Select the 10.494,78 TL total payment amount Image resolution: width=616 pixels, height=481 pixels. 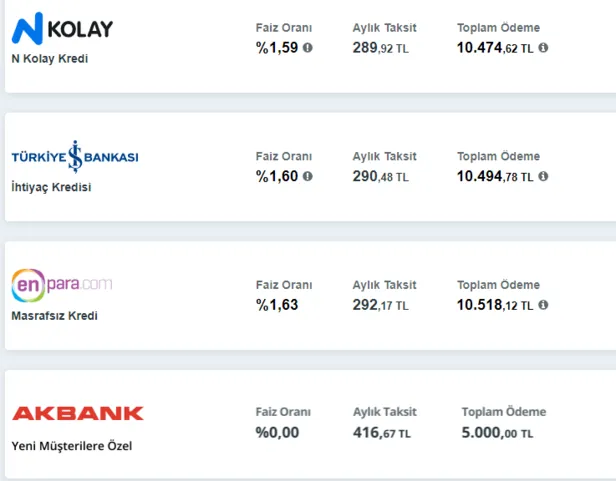[x=495, y=176]
